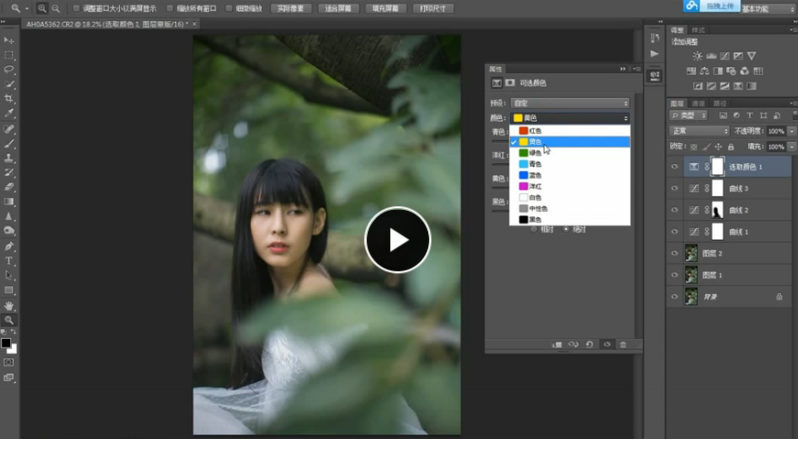
Task: Open the workspace 基本功能 dropdown
Action: 768,9
